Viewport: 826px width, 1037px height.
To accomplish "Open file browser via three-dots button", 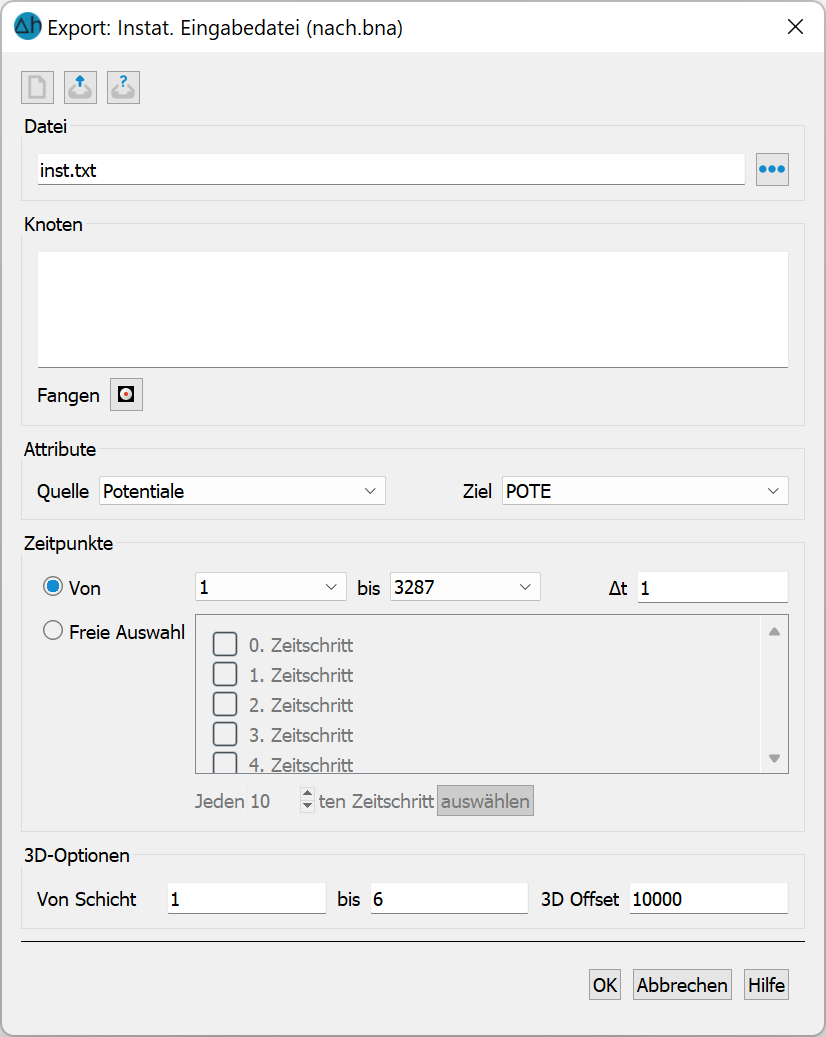I will click(772, 169).
